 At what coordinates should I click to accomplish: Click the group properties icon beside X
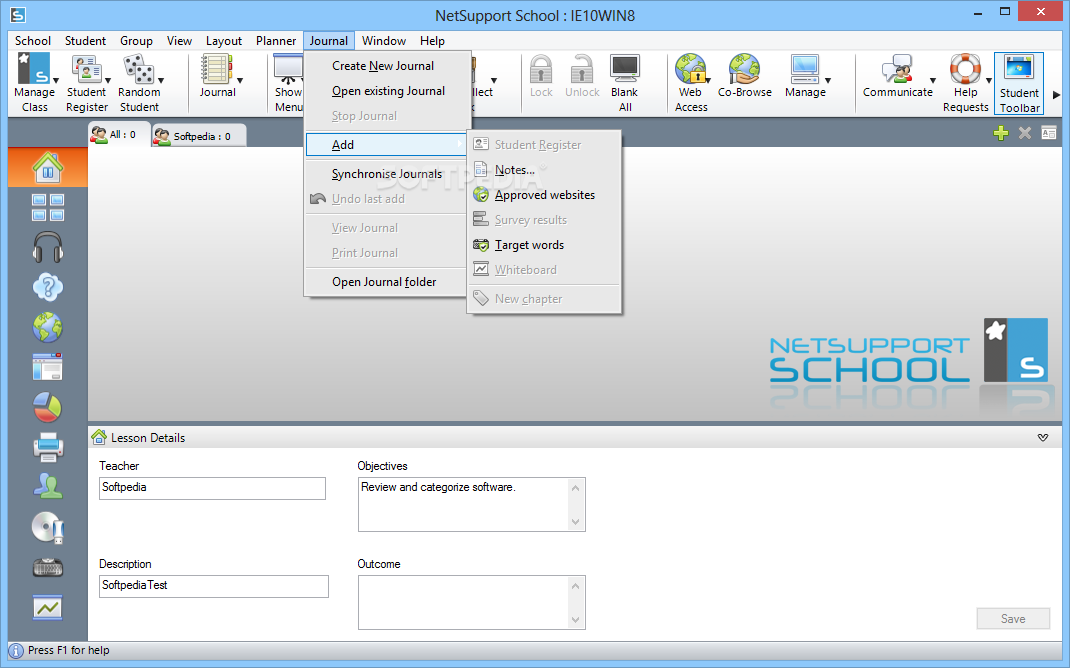(1049, 133)
